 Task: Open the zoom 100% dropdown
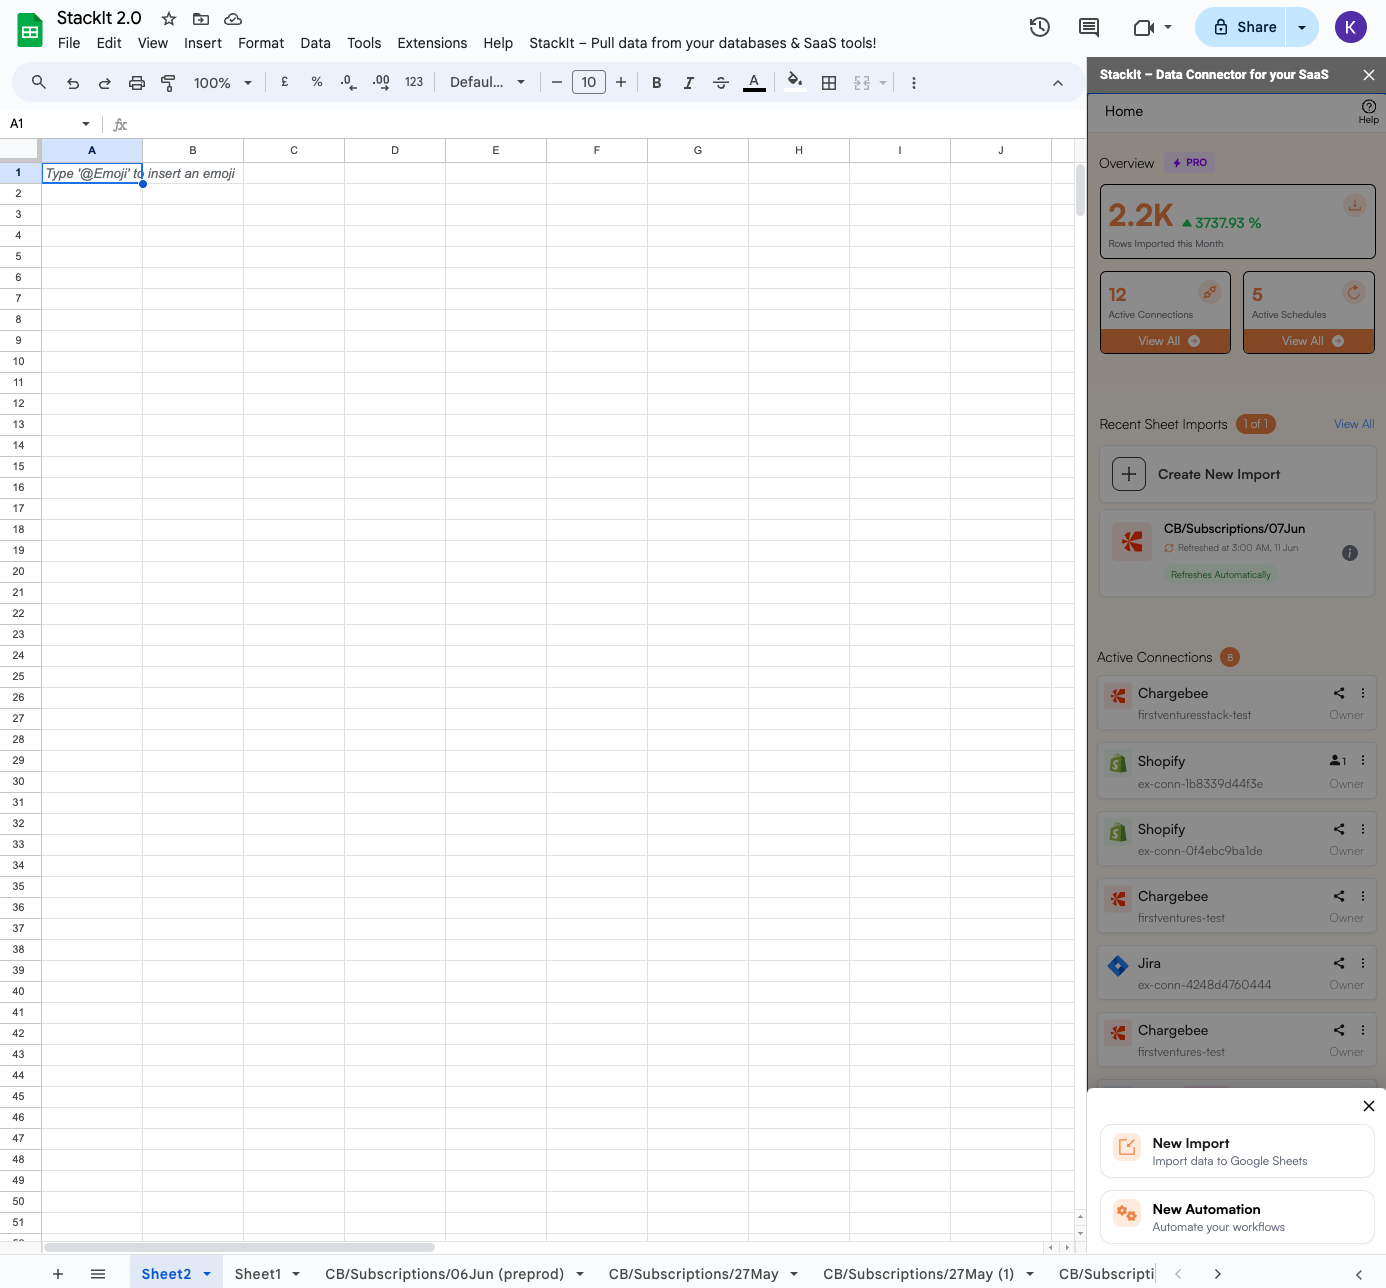coord(222,83)
